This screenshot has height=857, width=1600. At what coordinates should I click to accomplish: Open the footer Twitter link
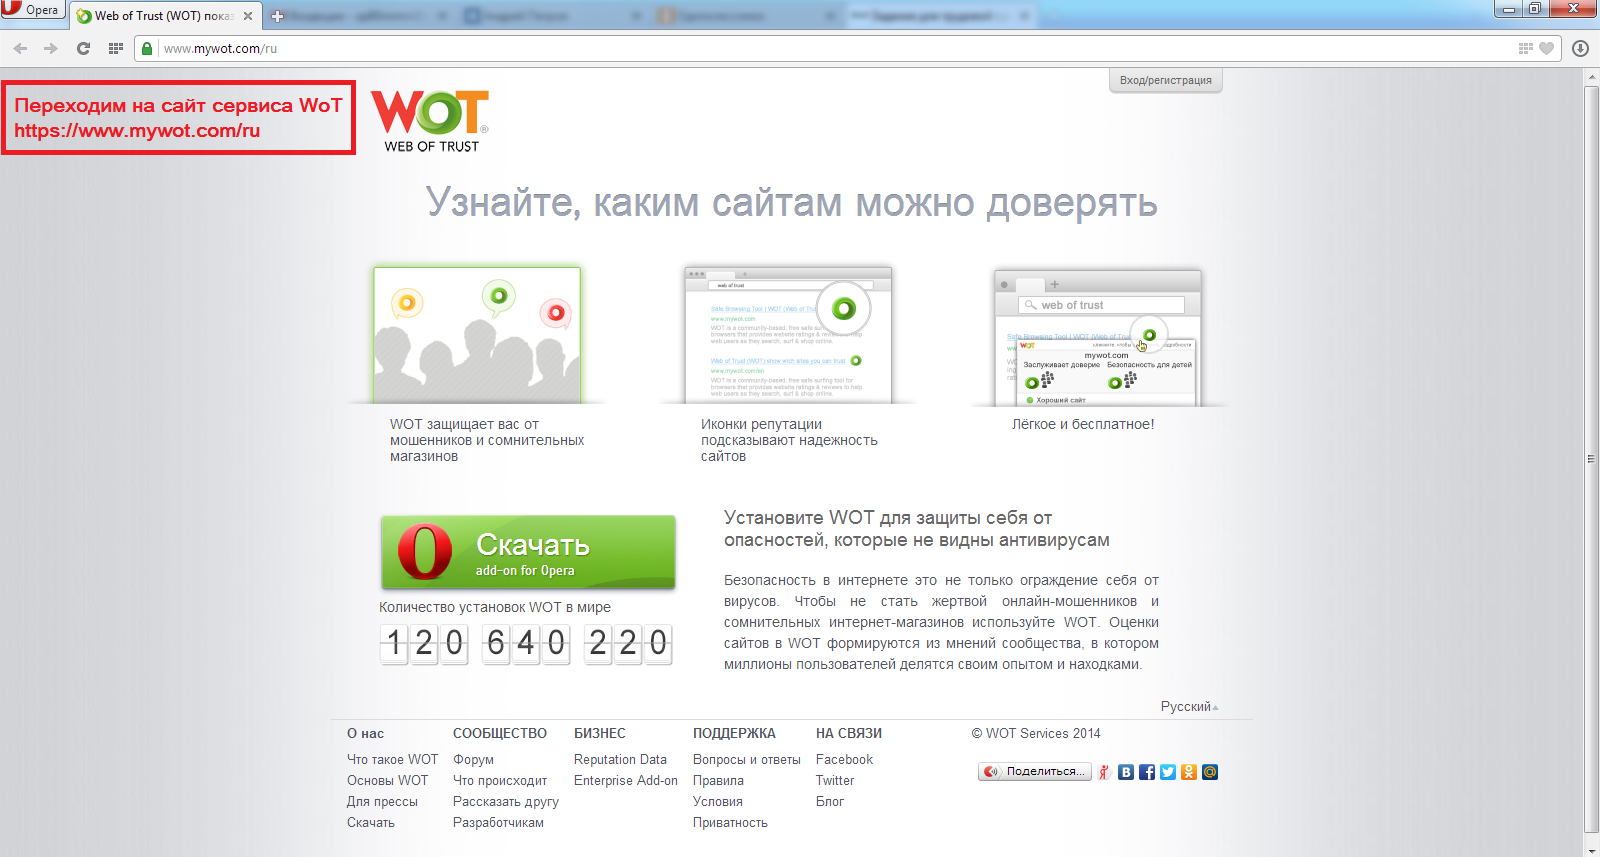[835, 780]
